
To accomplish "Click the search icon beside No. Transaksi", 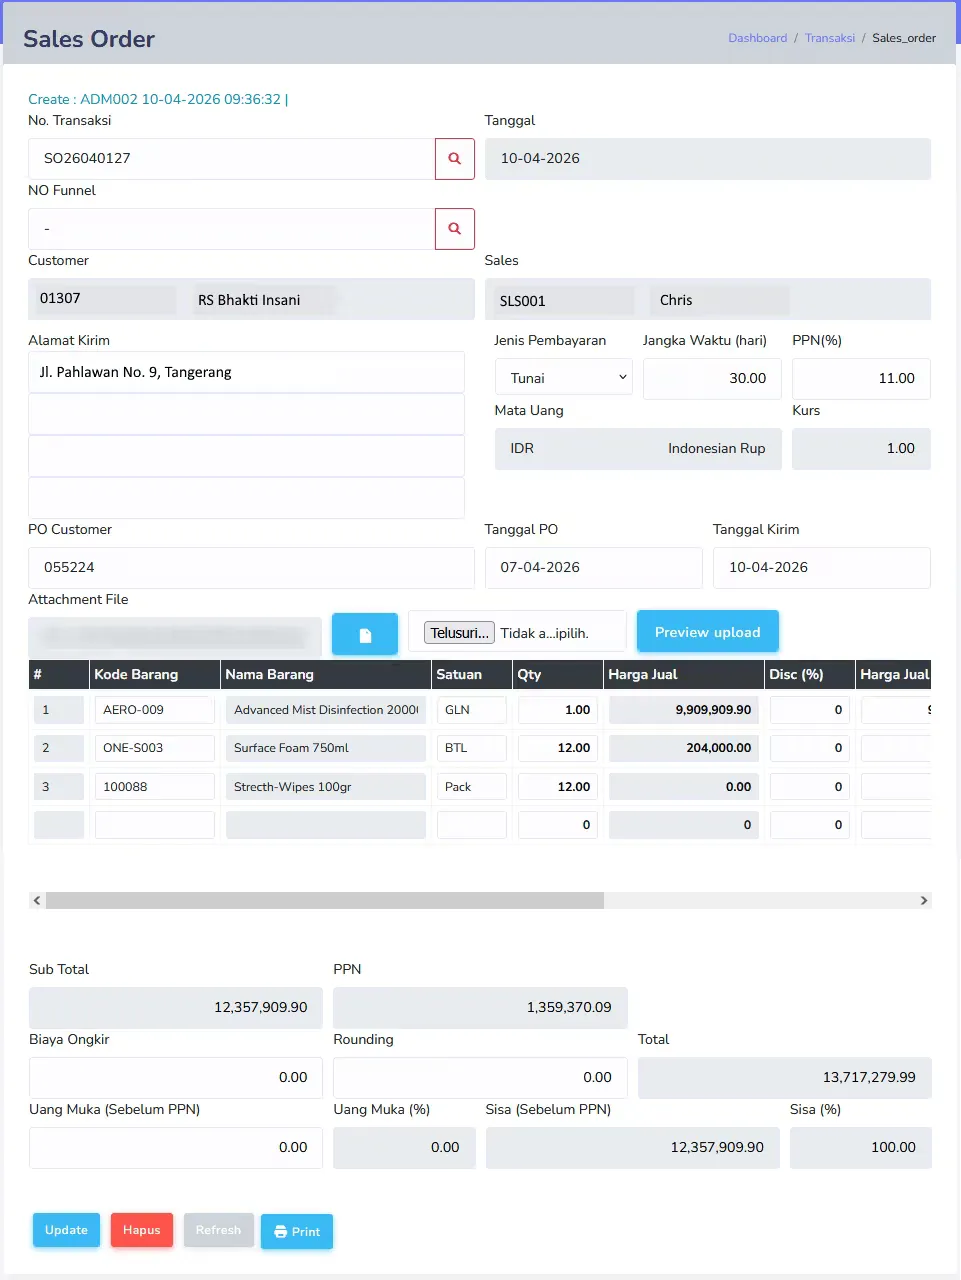I will coord(454,159).
